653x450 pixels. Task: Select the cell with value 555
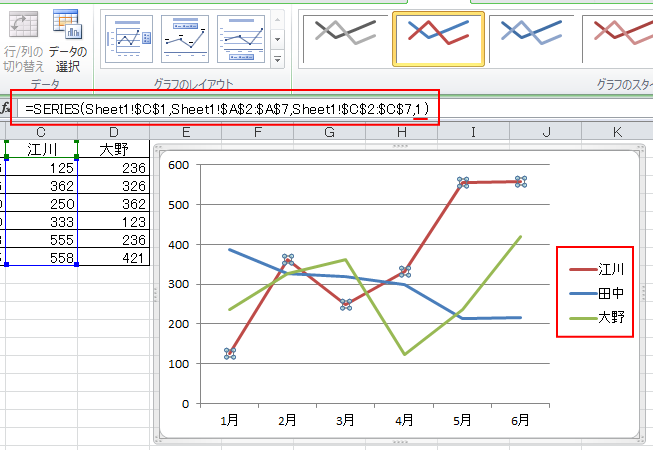tap(41, 239)
